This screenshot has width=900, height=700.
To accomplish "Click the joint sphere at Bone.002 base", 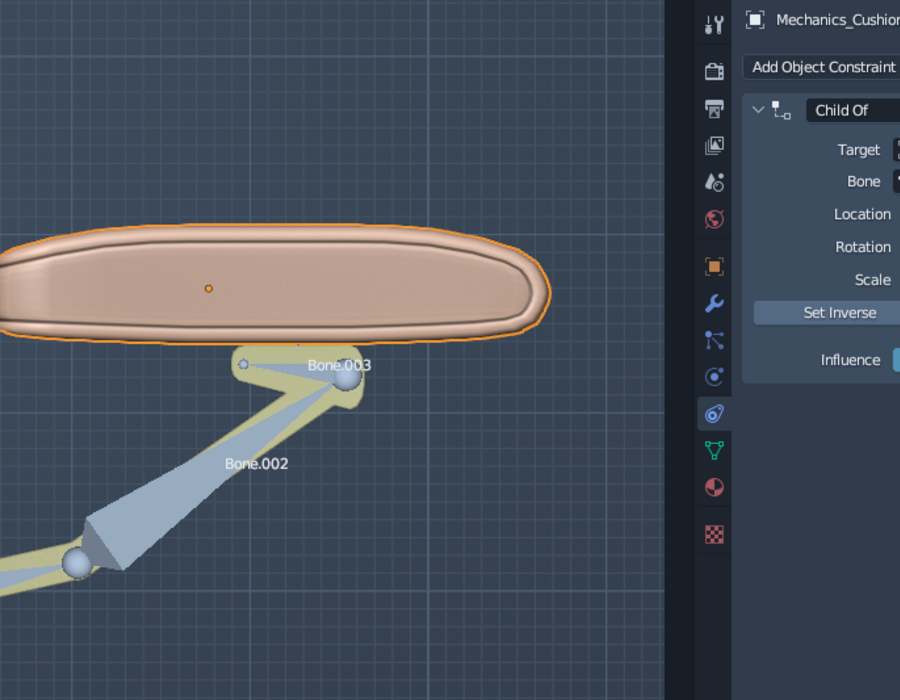I will click(77, 563).
